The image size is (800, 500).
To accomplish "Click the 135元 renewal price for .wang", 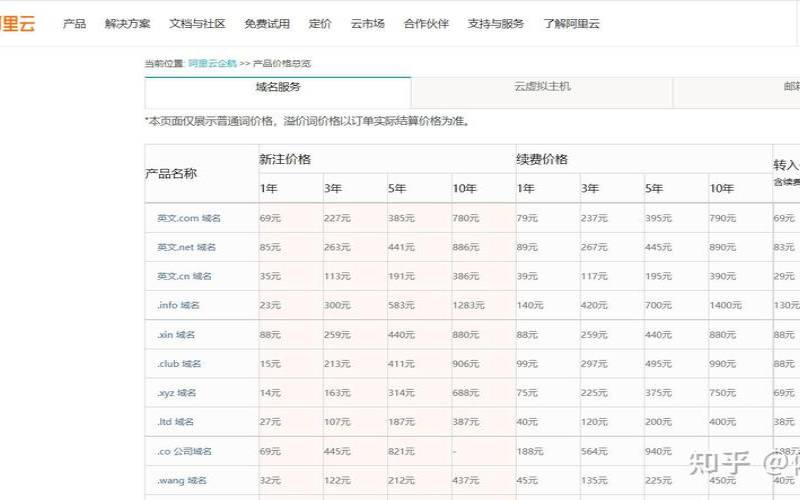I will tap(594, 480).
